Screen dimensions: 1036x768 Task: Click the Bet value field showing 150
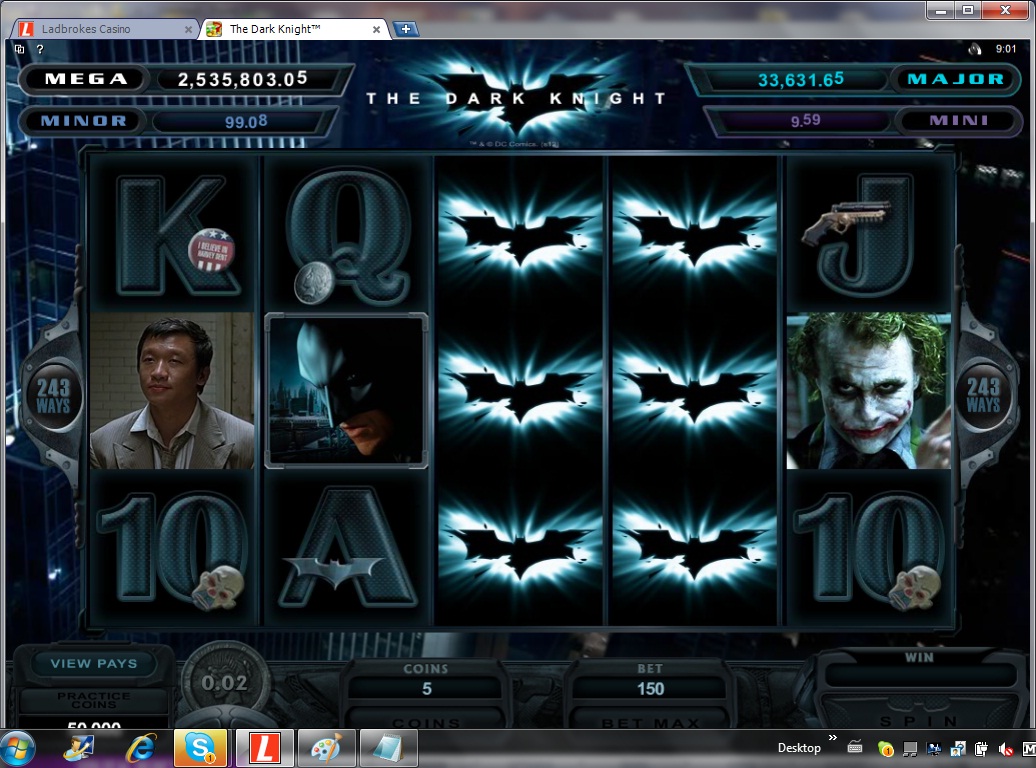coord(650,689)
